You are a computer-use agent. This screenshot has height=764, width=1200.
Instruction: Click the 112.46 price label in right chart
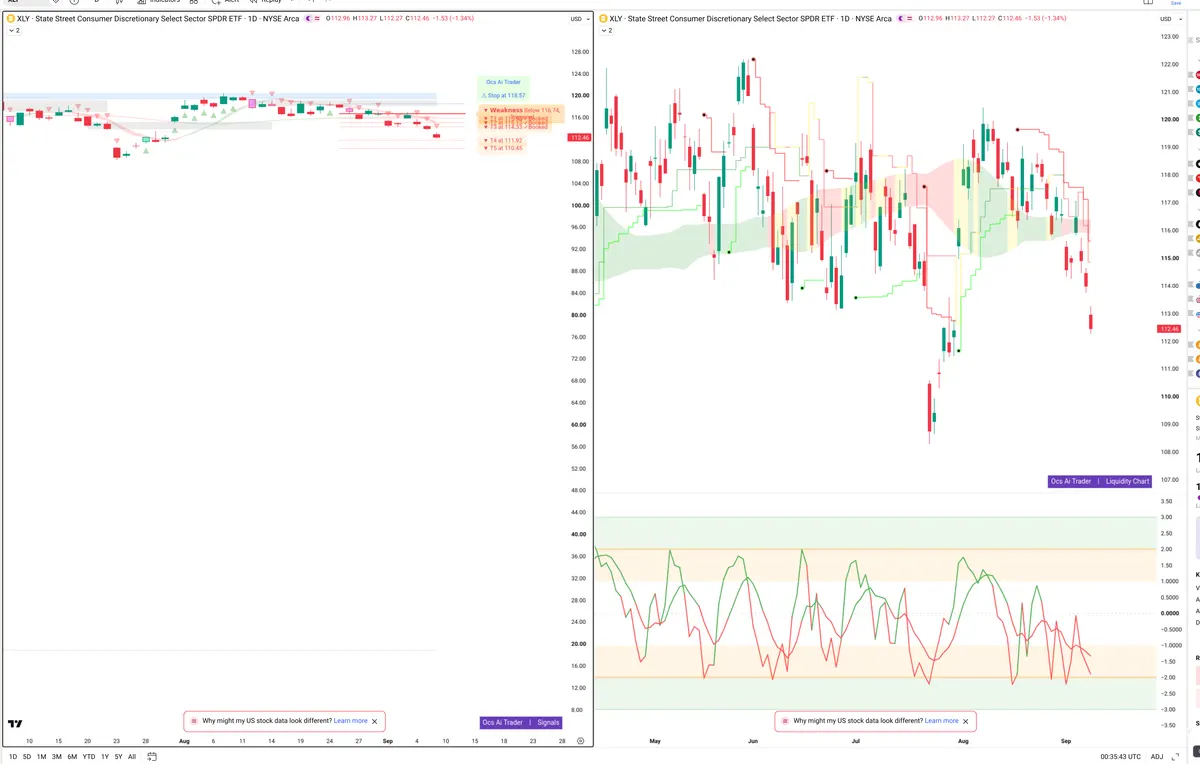point(1170,328)
